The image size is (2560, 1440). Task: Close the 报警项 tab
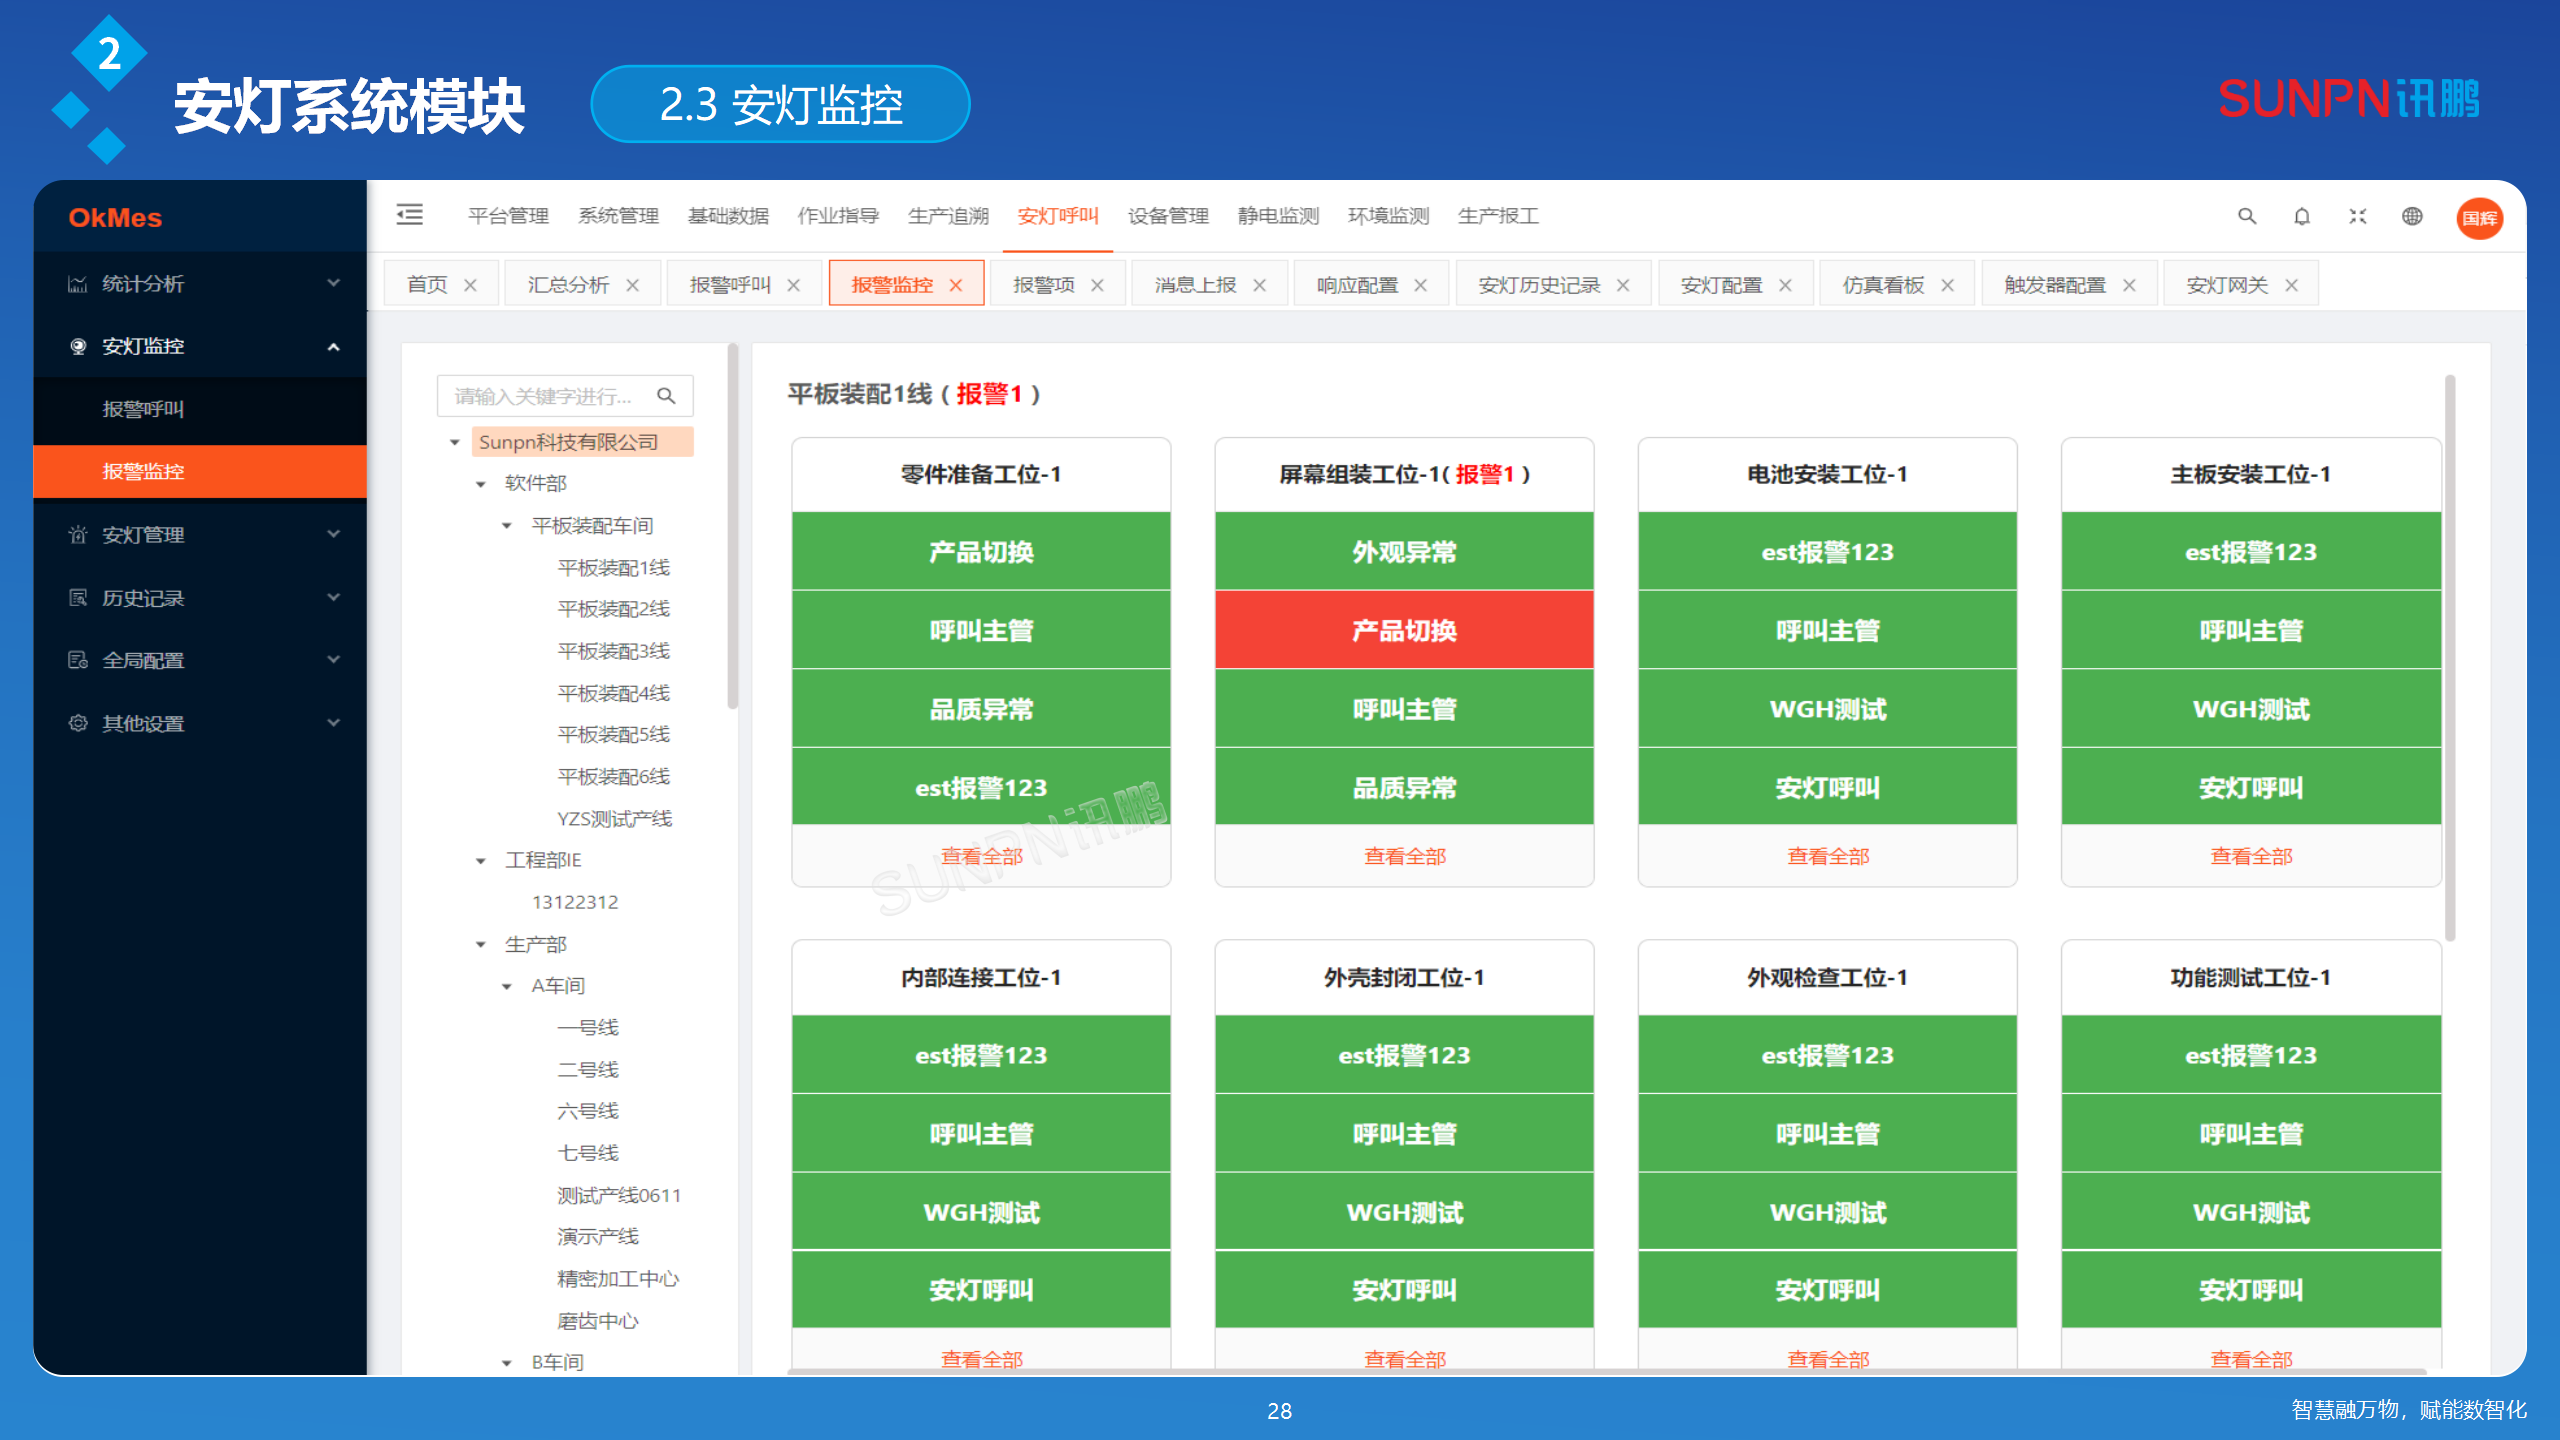tap(1097, 283)
